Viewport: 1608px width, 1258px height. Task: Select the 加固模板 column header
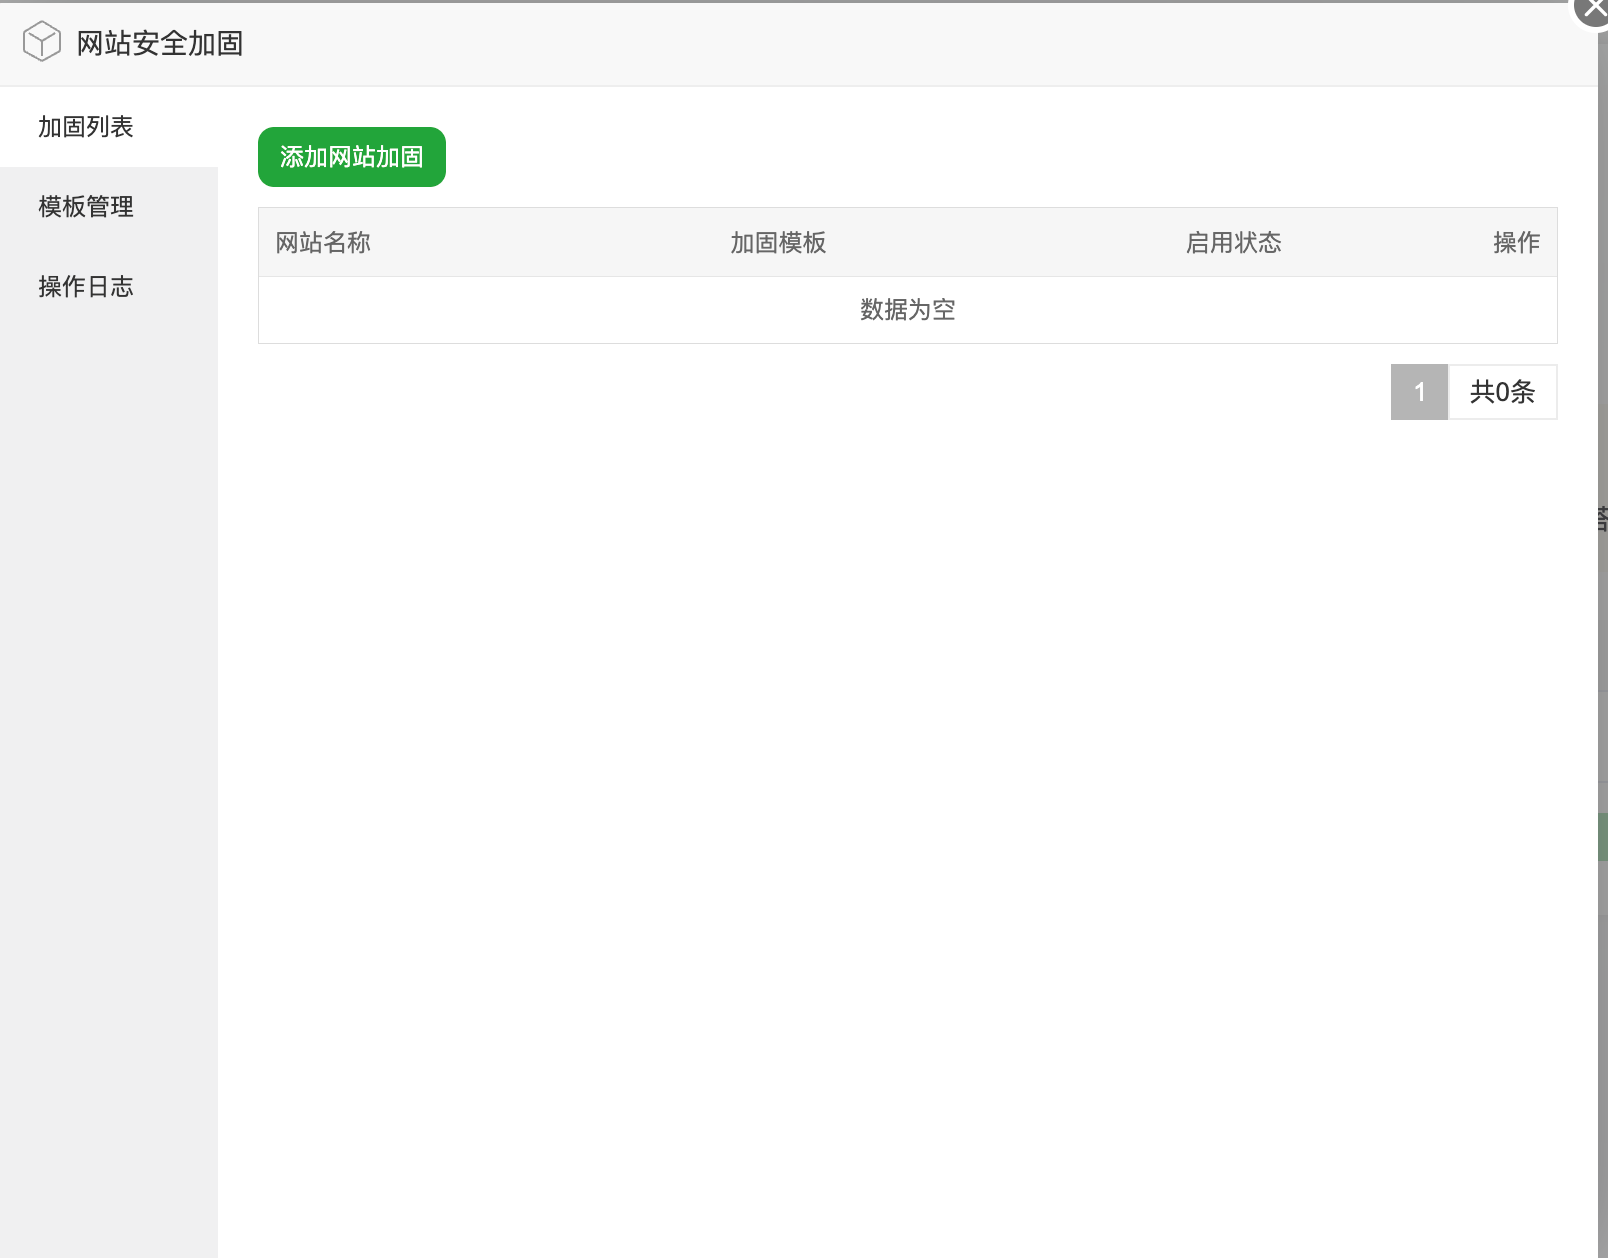778,243
